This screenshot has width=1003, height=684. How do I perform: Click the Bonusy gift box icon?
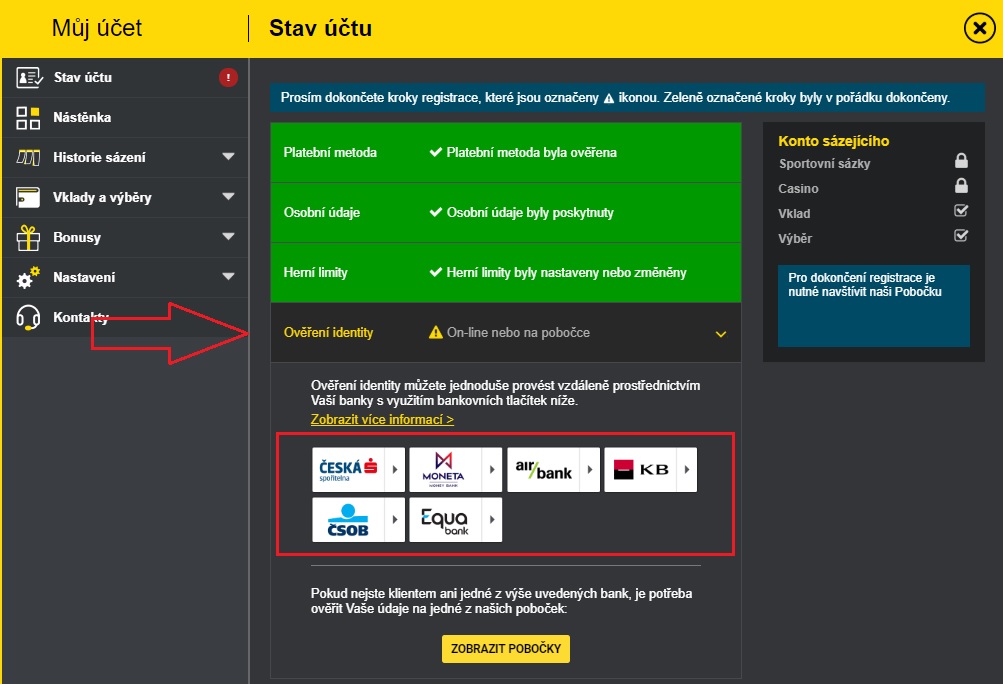pos(28,237)
